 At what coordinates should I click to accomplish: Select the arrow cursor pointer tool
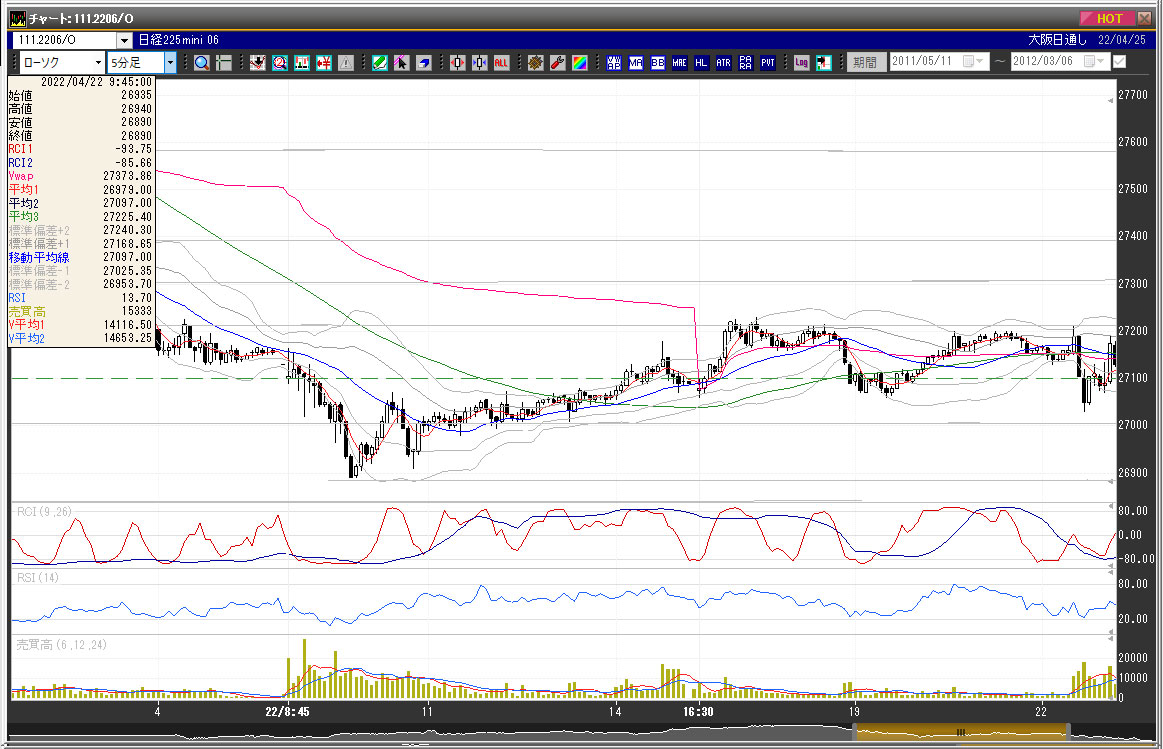pos(401,63)
